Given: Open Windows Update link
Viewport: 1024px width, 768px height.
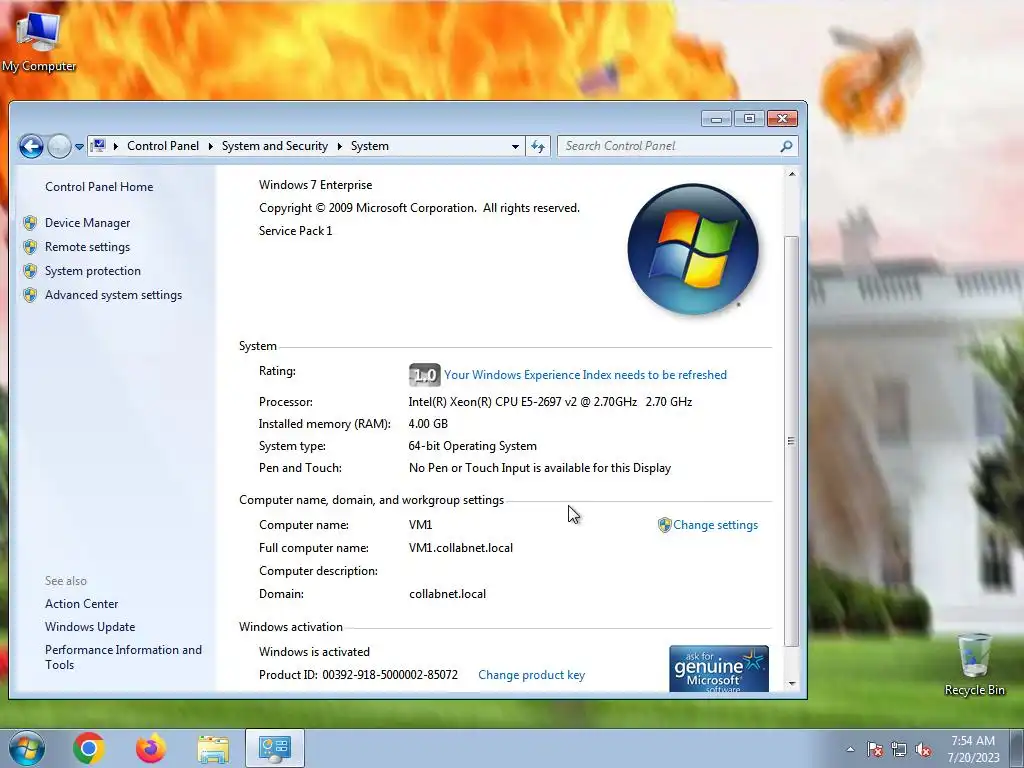Looking at the screenshot, I should coord(90,627).
